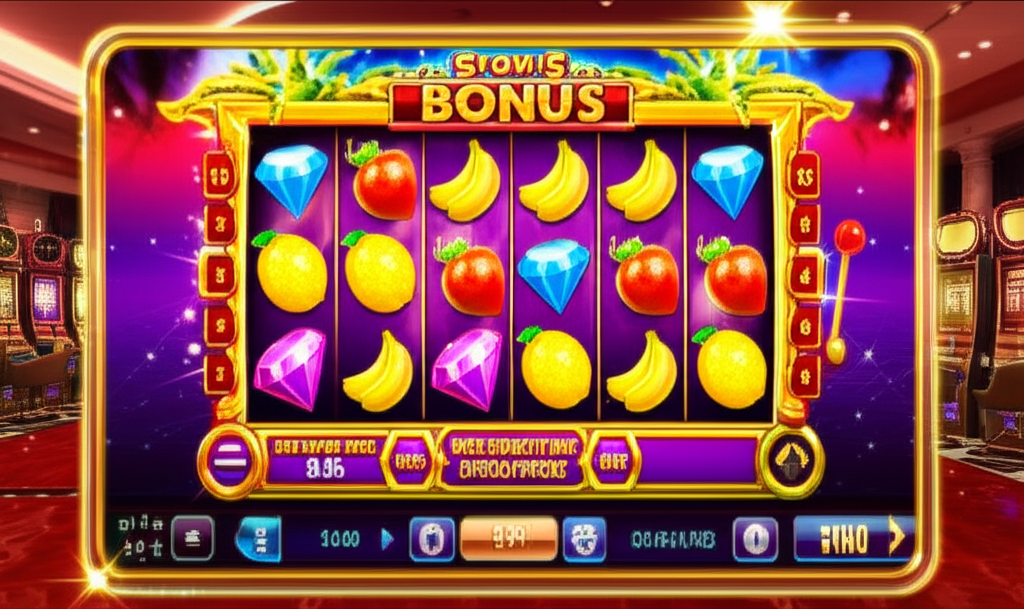Viewport: 1024px width, 609px height.
Task: Select the topmost red payline tag on right
Action: (x=804, y=175)
